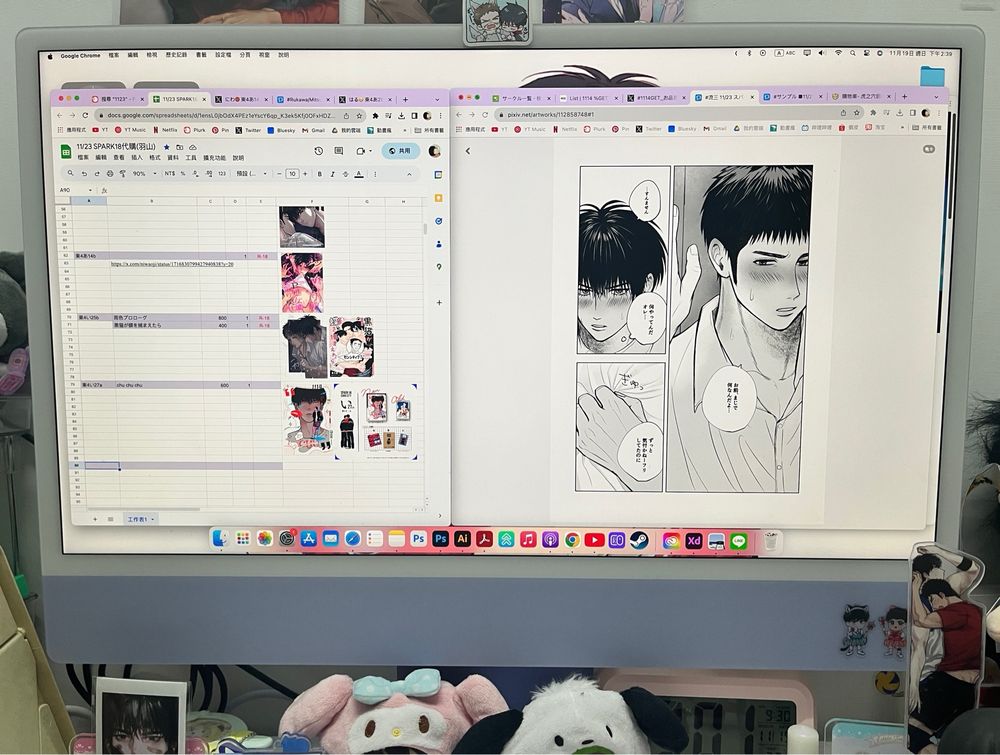Toggle bold formatting in Sheets
The width and height of the screenshot is (1000, 755).
pyautogui.click(x=320, y=174)
